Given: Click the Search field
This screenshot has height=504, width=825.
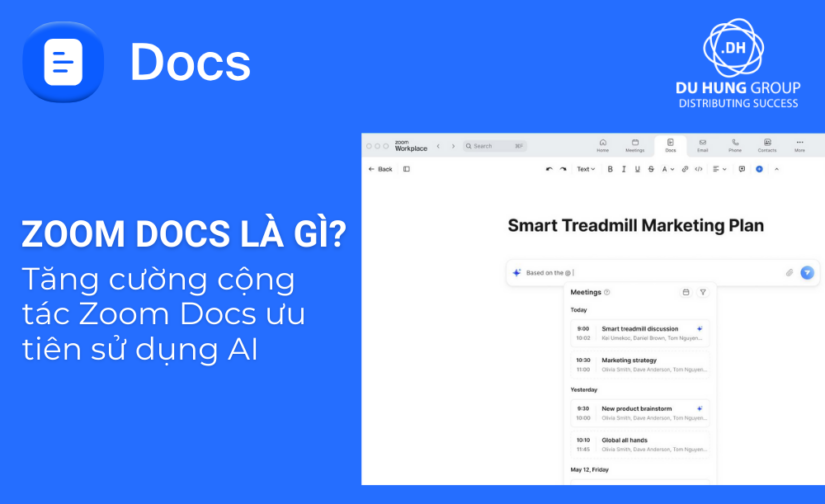Looking at the screenshot, I should pyautogui.click(x=495, y=146).
